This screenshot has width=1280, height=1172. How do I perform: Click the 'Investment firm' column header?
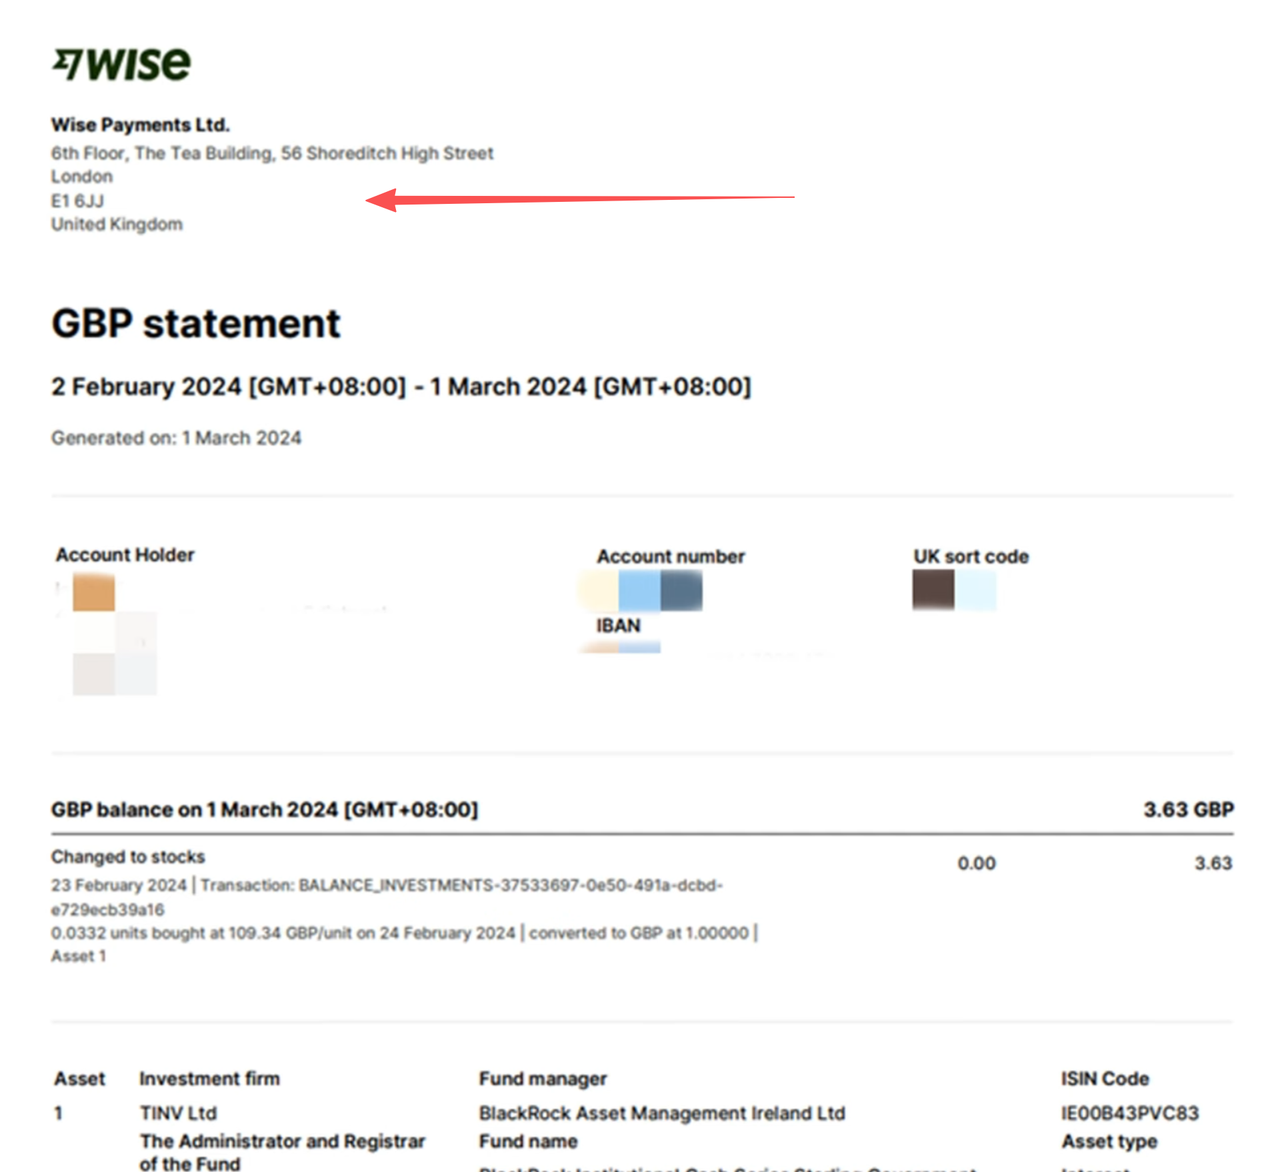210,1079
